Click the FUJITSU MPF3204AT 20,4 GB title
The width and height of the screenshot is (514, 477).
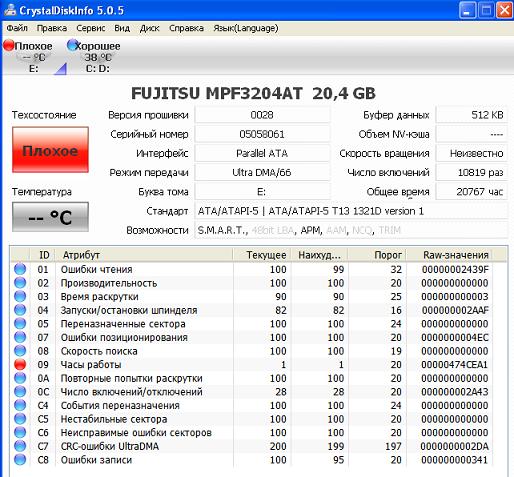(x=253, y=93)
